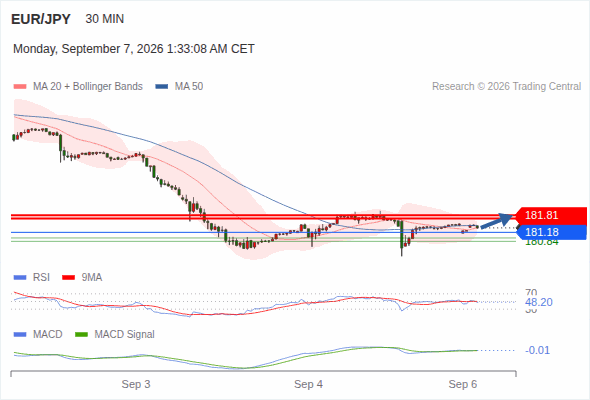This screenshot has height=400, width=590.
Task: Click the RSI value 48.20 label
Action: click(539, 302)
